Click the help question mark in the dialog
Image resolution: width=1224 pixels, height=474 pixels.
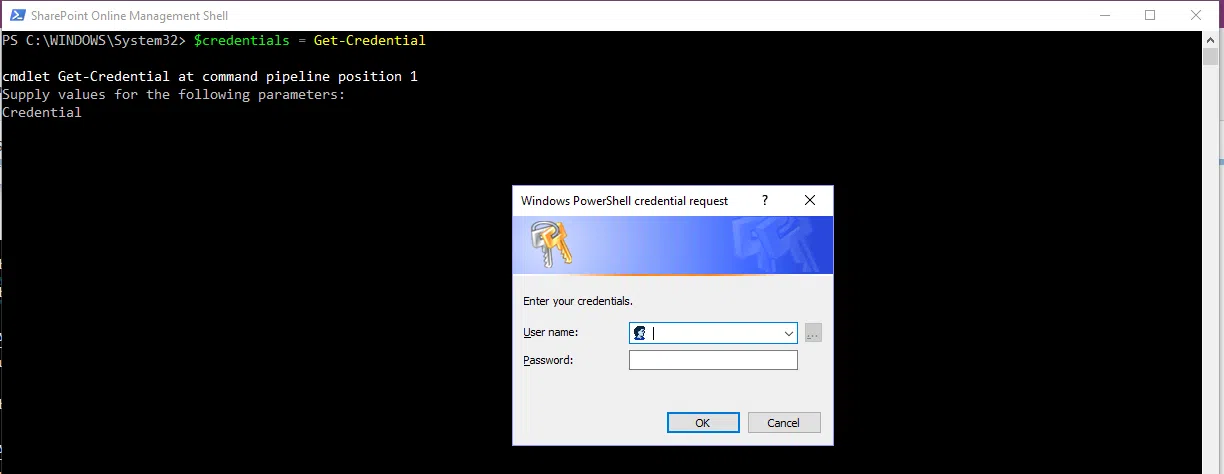(x=765, y=200)
